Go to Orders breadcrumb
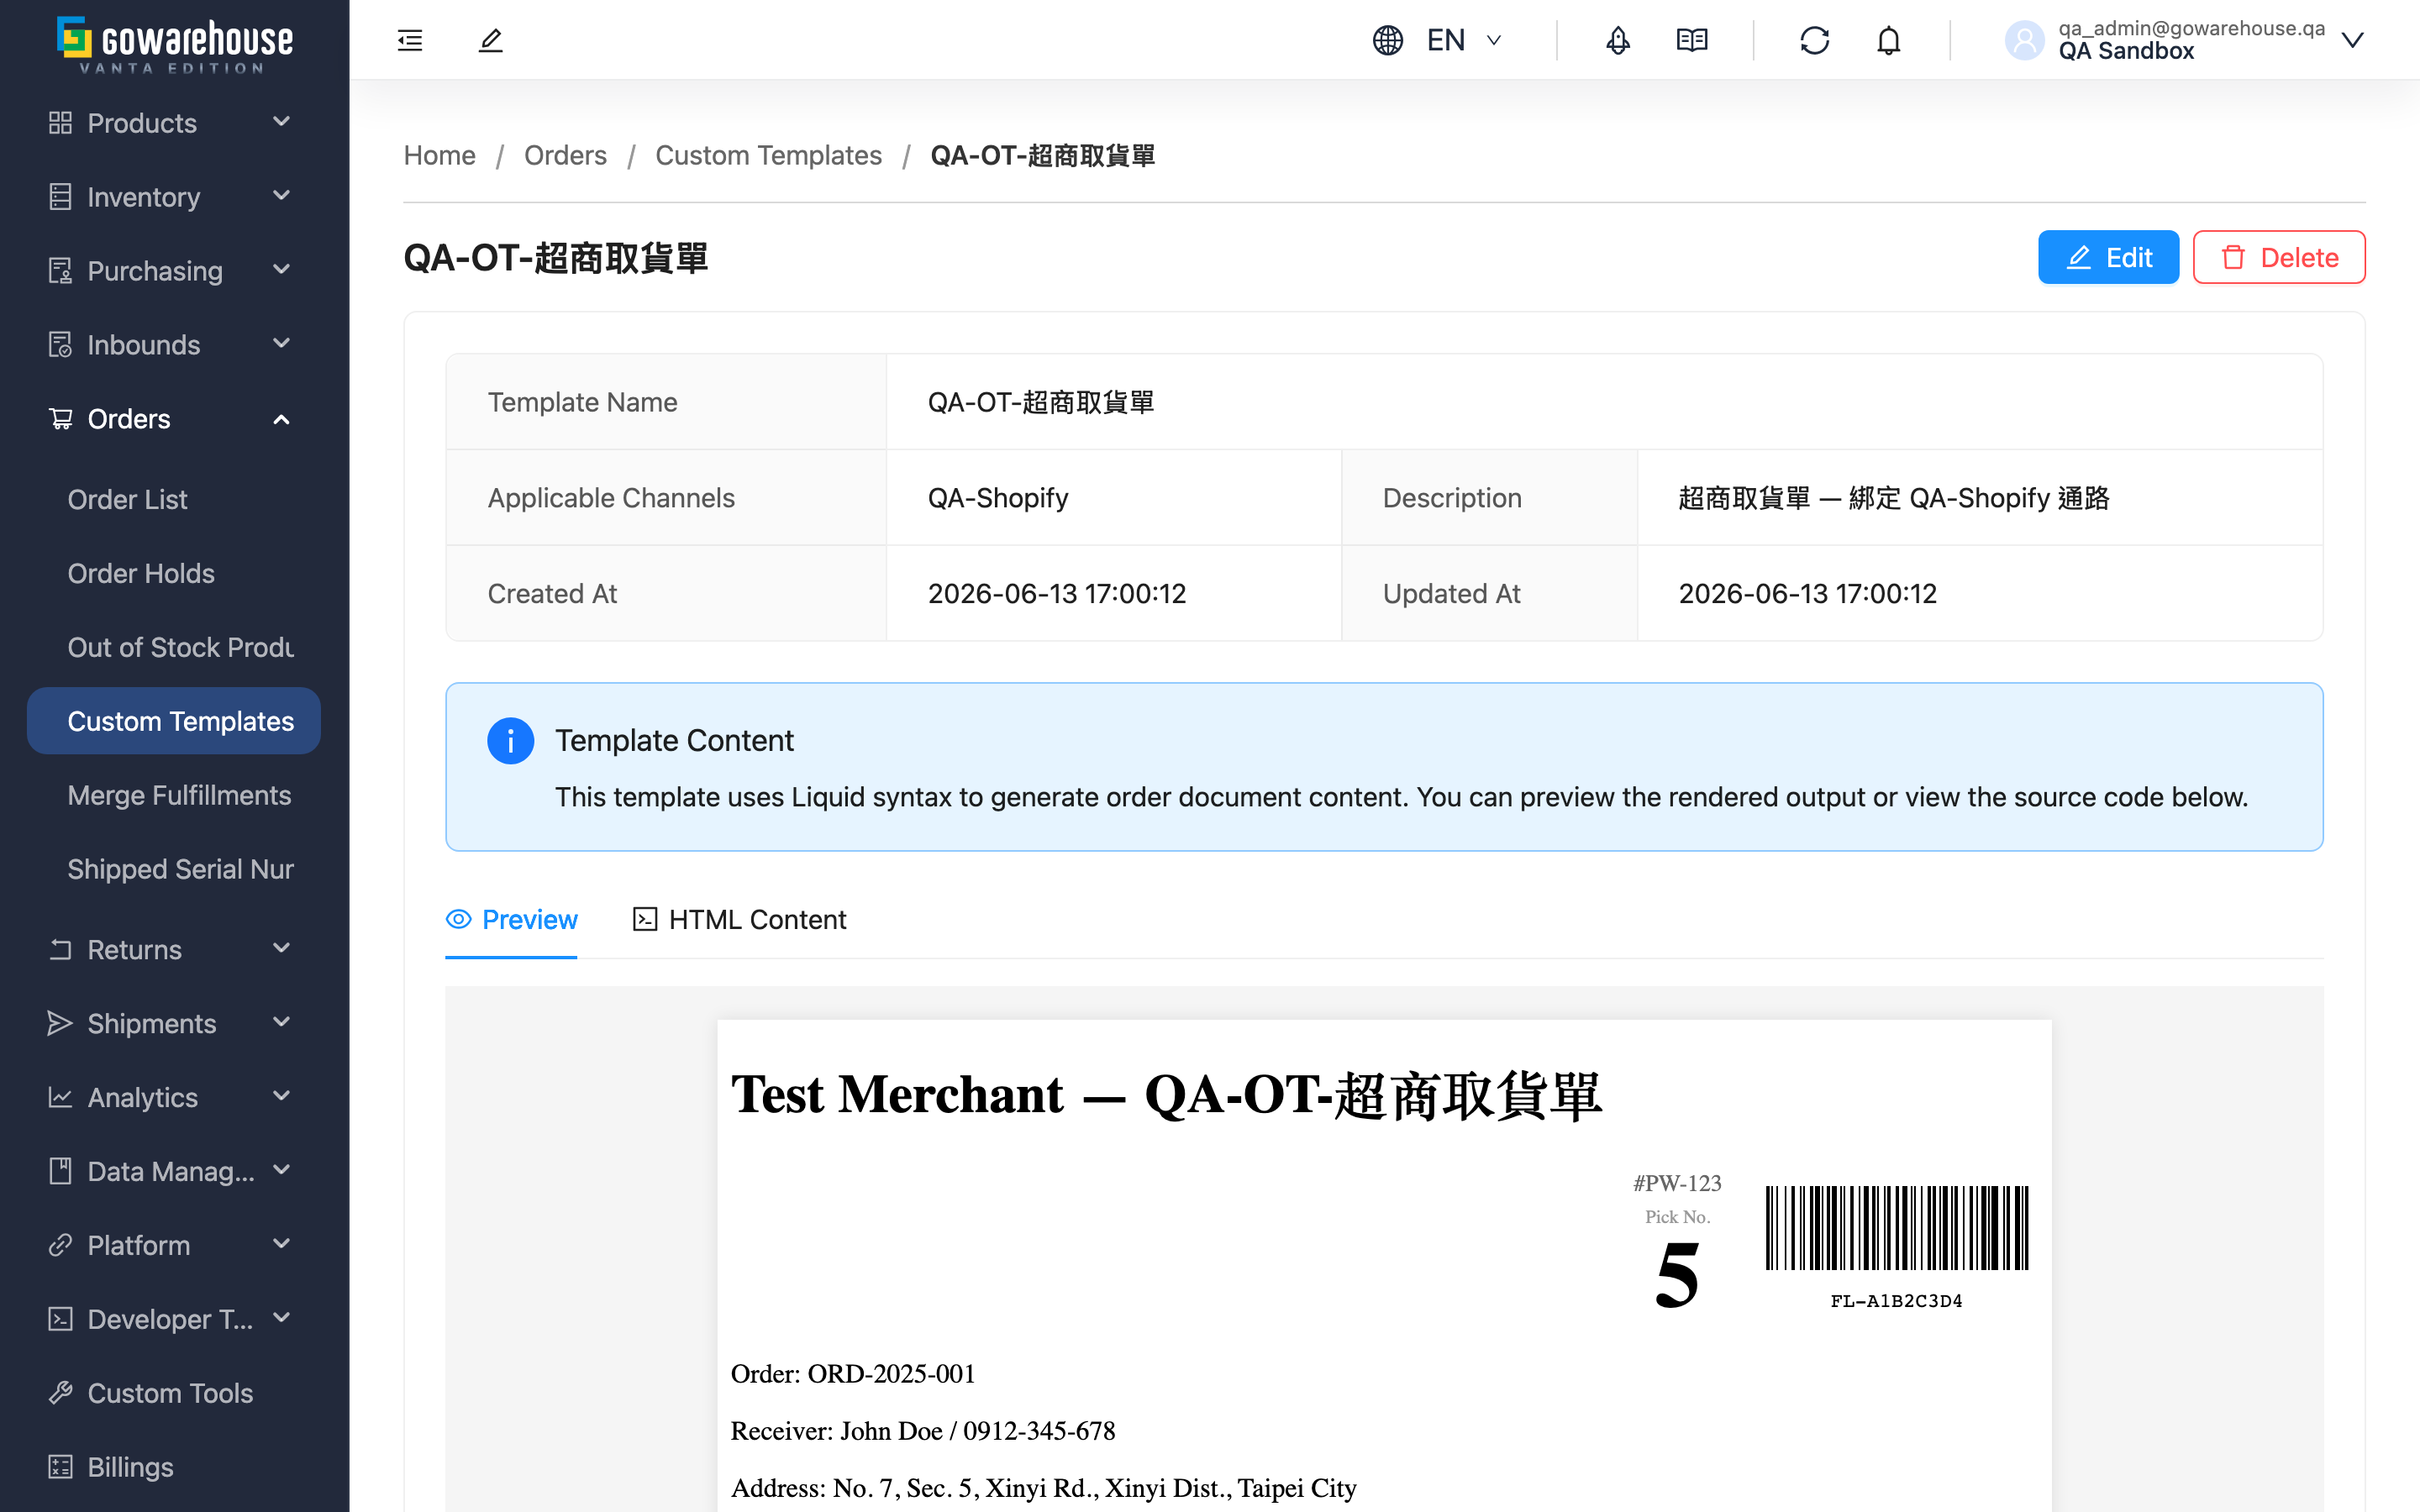The image size is (2420, 1512). 565,156
